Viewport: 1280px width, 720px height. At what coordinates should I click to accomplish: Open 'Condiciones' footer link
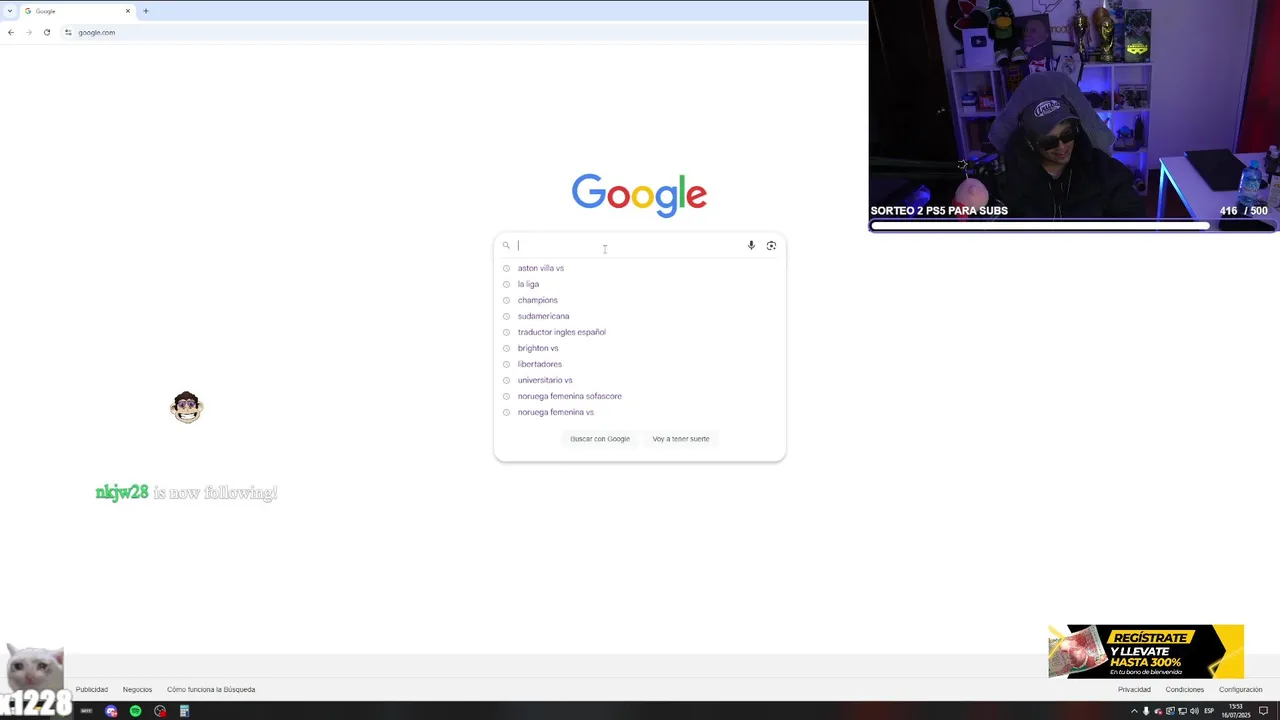(1184, 689)
